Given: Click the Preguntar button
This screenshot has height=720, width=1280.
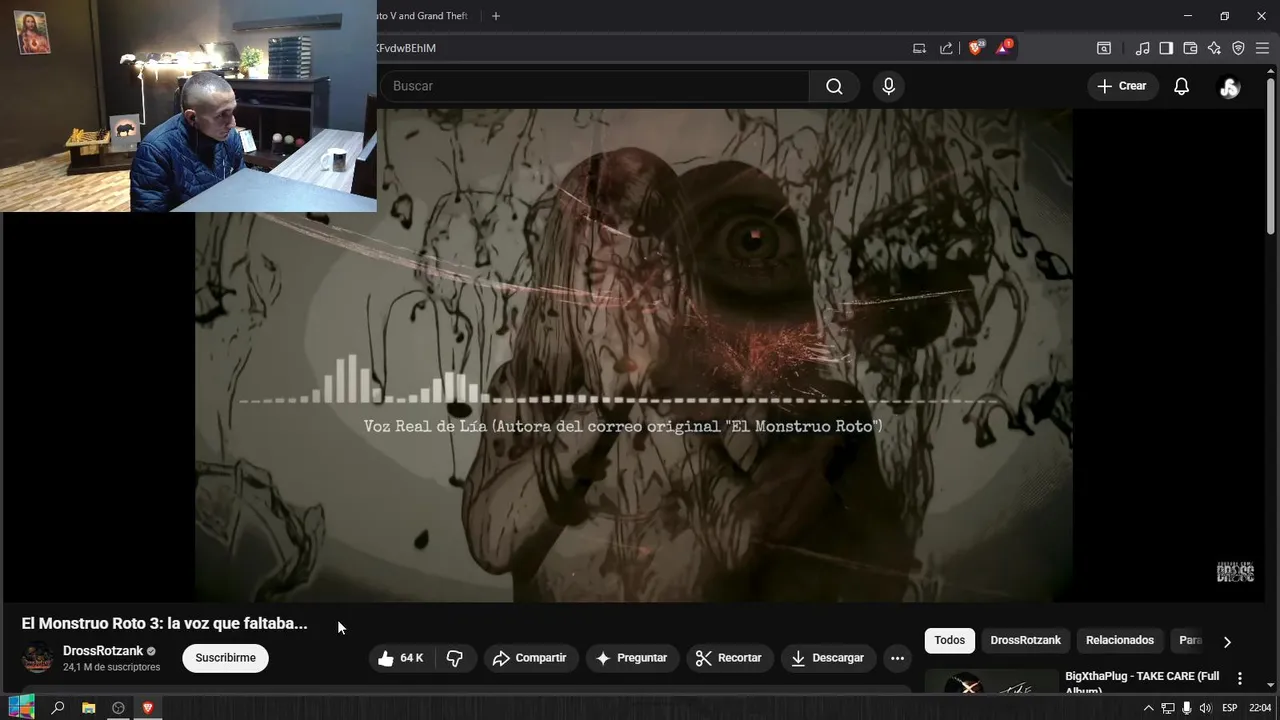Looking at the screenshot, I should 631,658.
